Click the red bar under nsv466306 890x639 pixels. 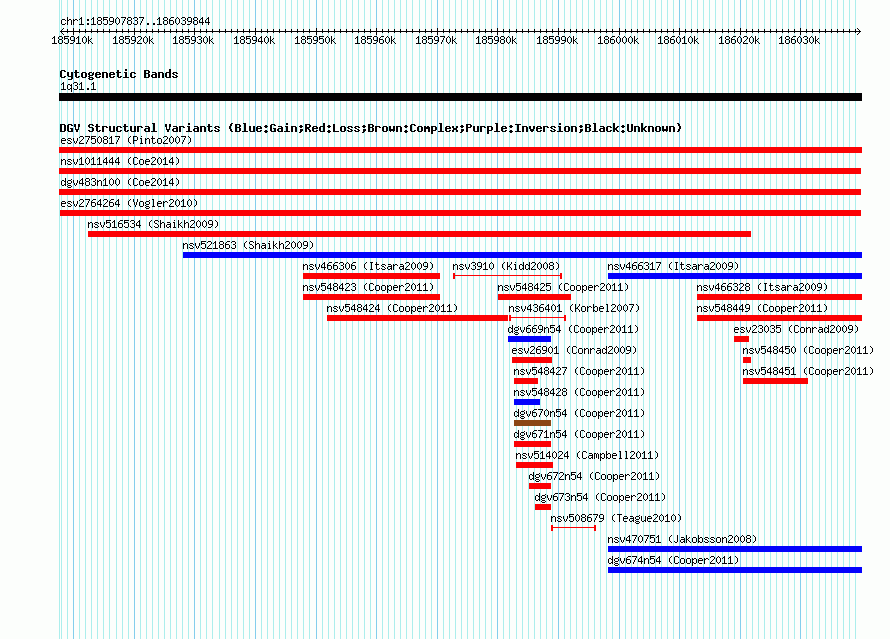(x=371, y=276)
